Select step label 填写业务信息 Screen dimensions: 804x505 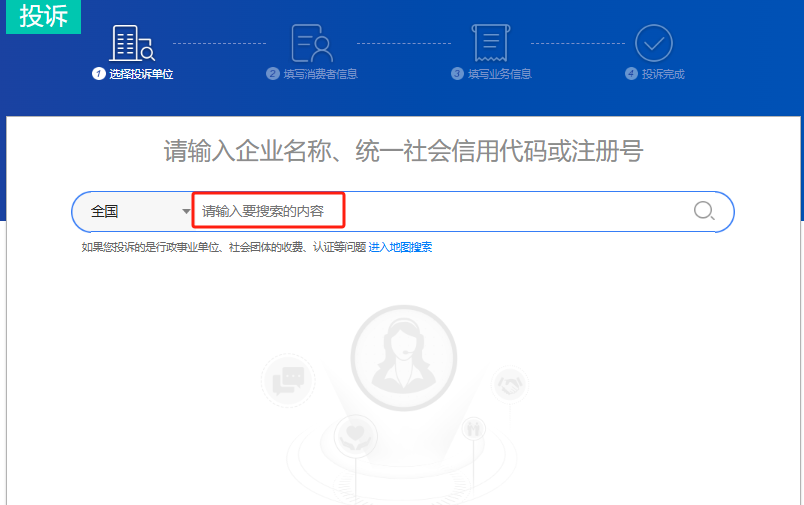[499, 74]
